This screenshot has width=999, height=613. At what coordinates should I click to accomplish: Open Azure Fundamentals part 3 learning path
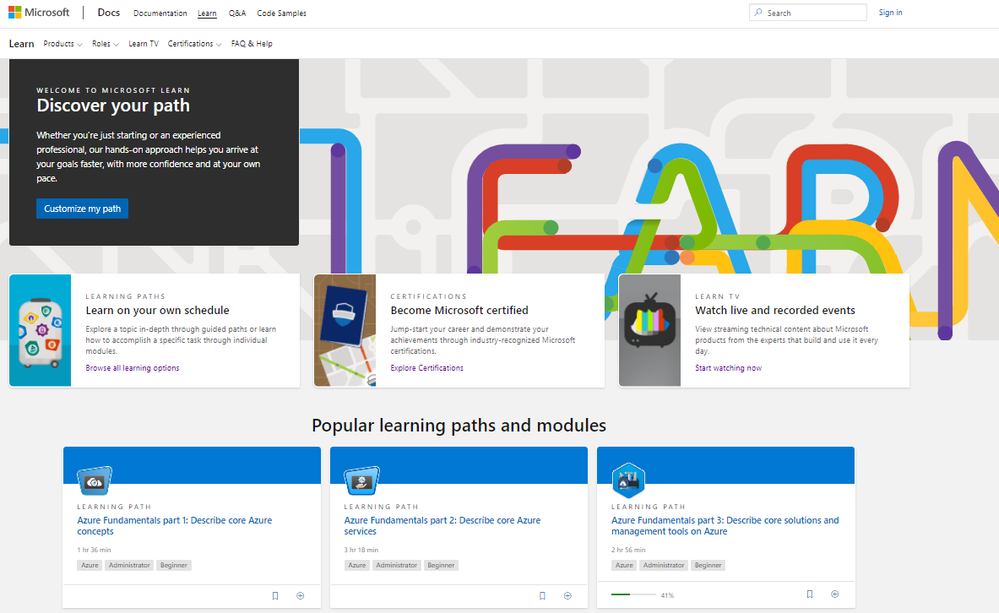pyautogui.click(x=725, y=526)
